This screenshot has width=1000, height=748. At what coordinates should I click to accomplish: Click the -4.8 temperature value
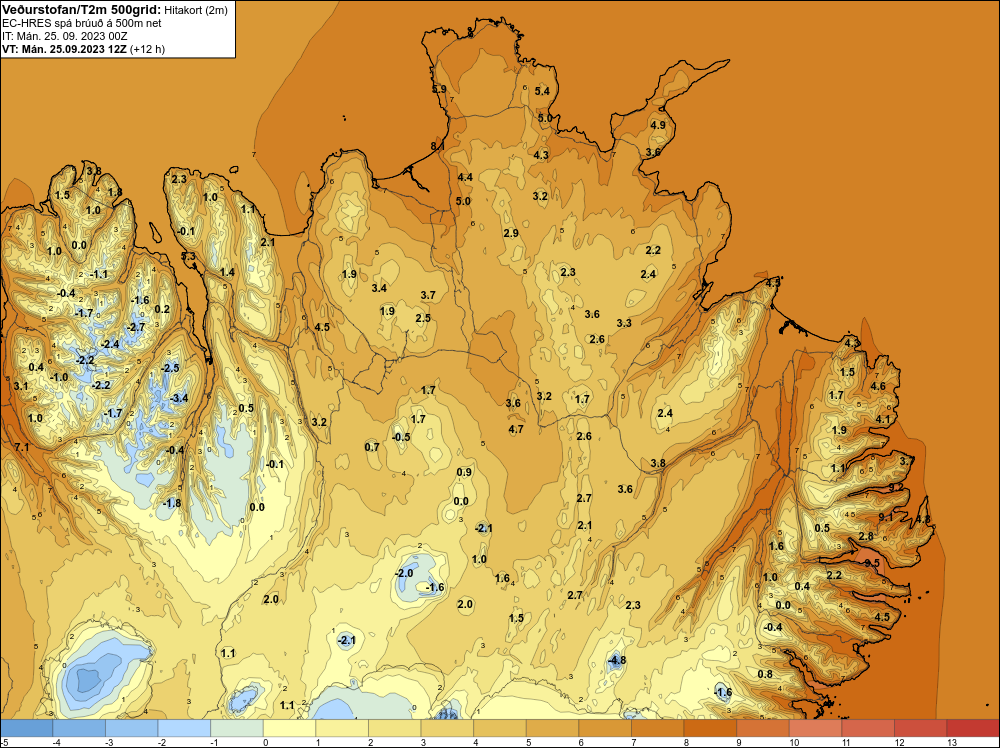[617, 660]
